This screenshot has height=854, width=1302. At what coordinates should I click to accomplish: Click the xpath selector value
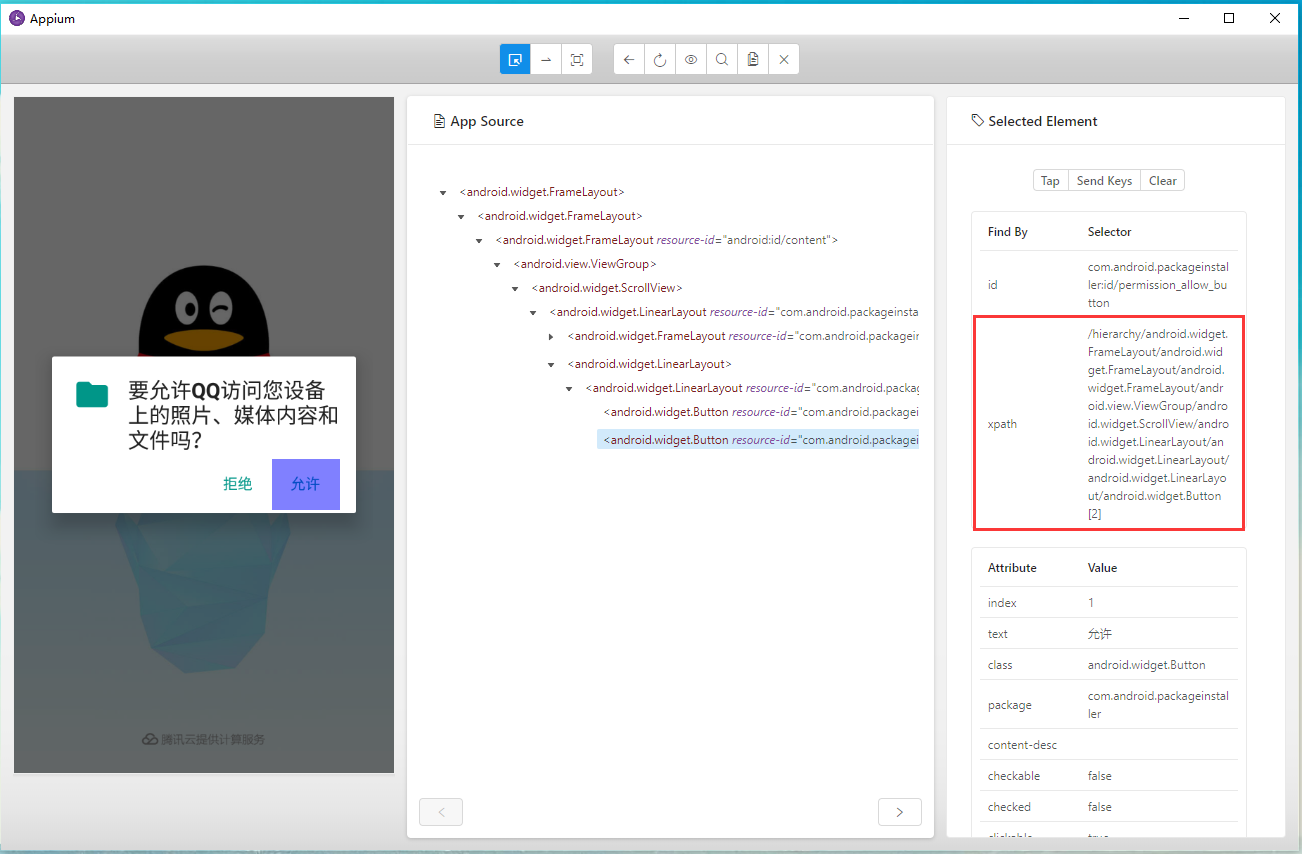point(1159,424)
